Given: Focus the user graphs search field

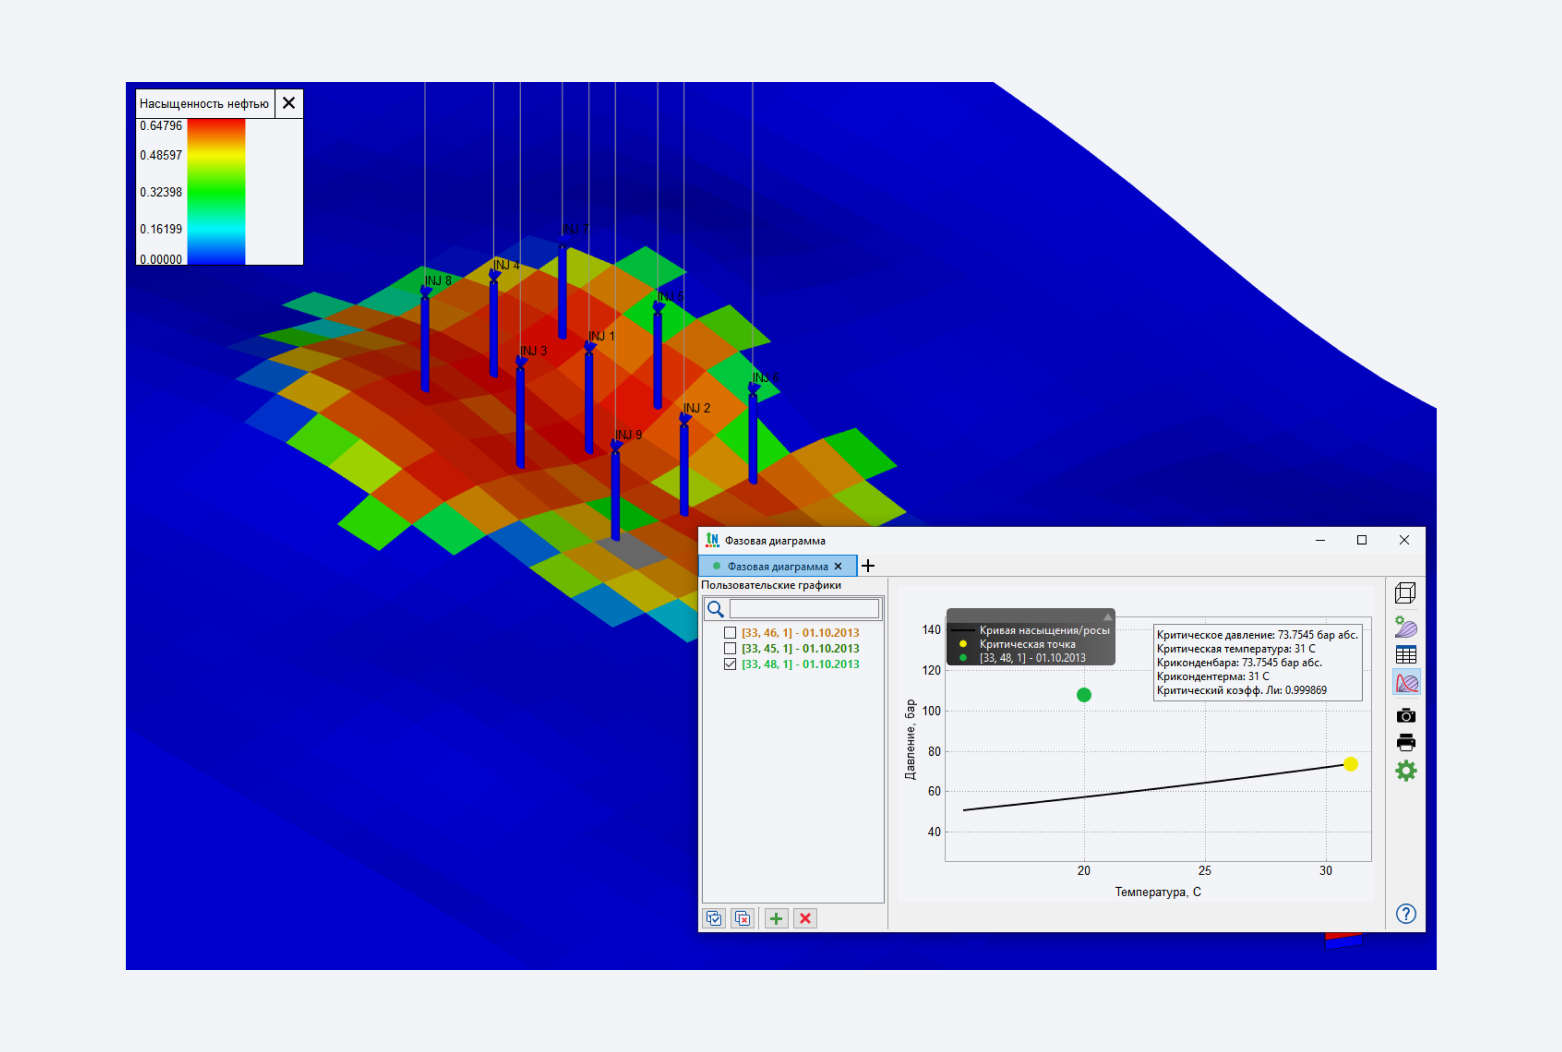Looking at the screenshot, I should point(805,609).
